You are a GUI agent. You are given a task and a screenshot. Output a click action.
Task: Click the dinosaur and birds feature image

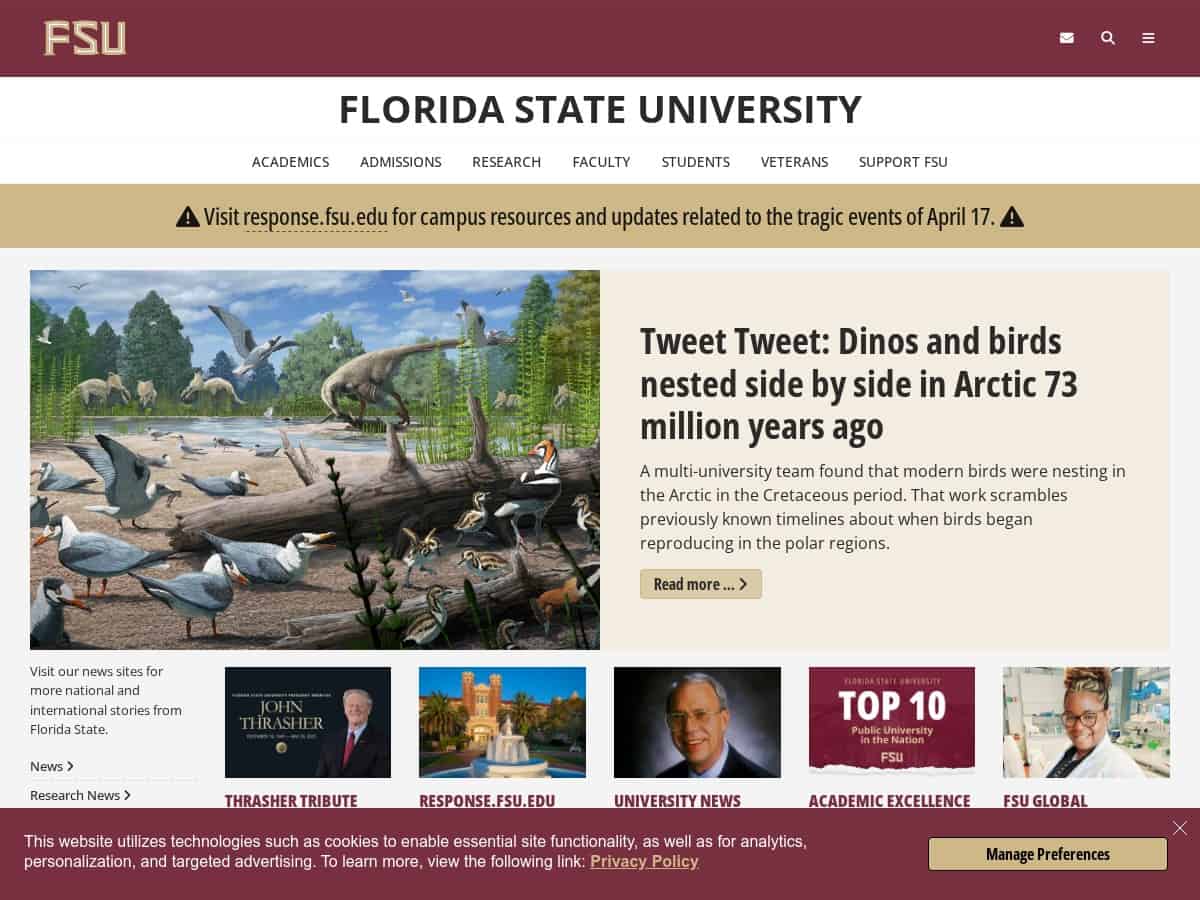pyautogui.click(x=315, y=460)
